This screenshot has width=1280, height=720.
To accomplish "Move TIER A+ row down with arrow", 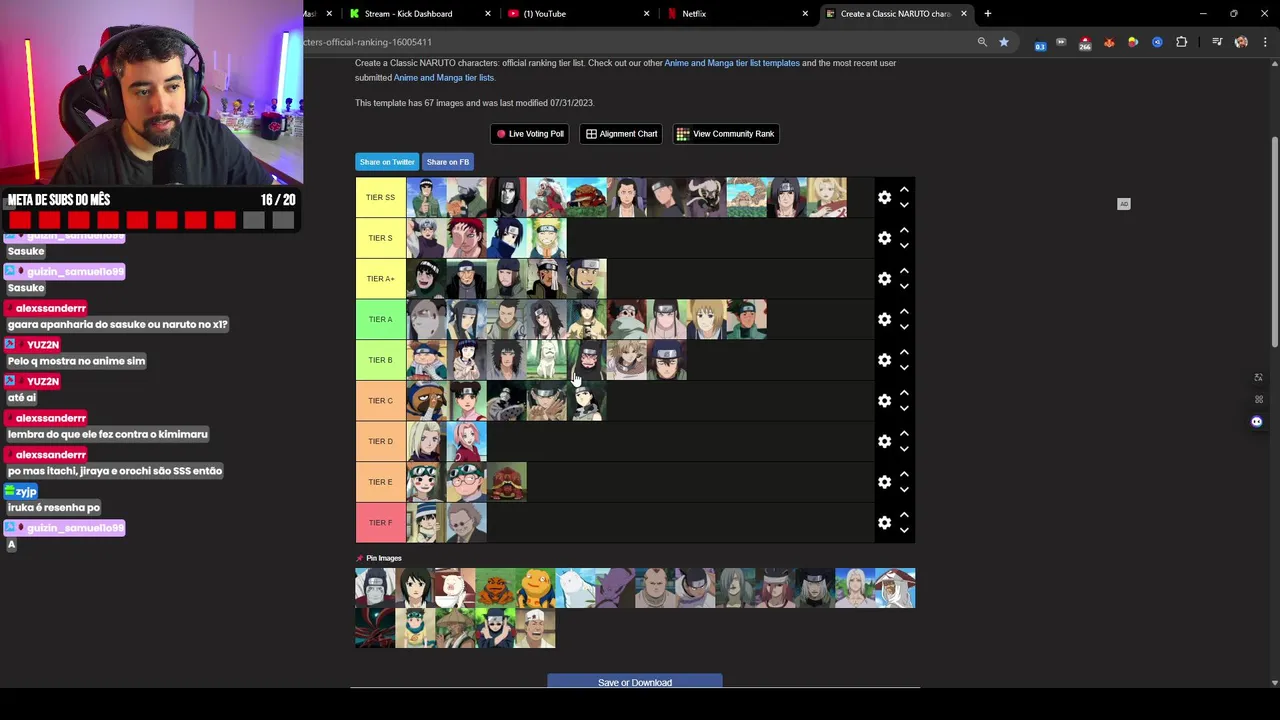I will coord(904,287).
